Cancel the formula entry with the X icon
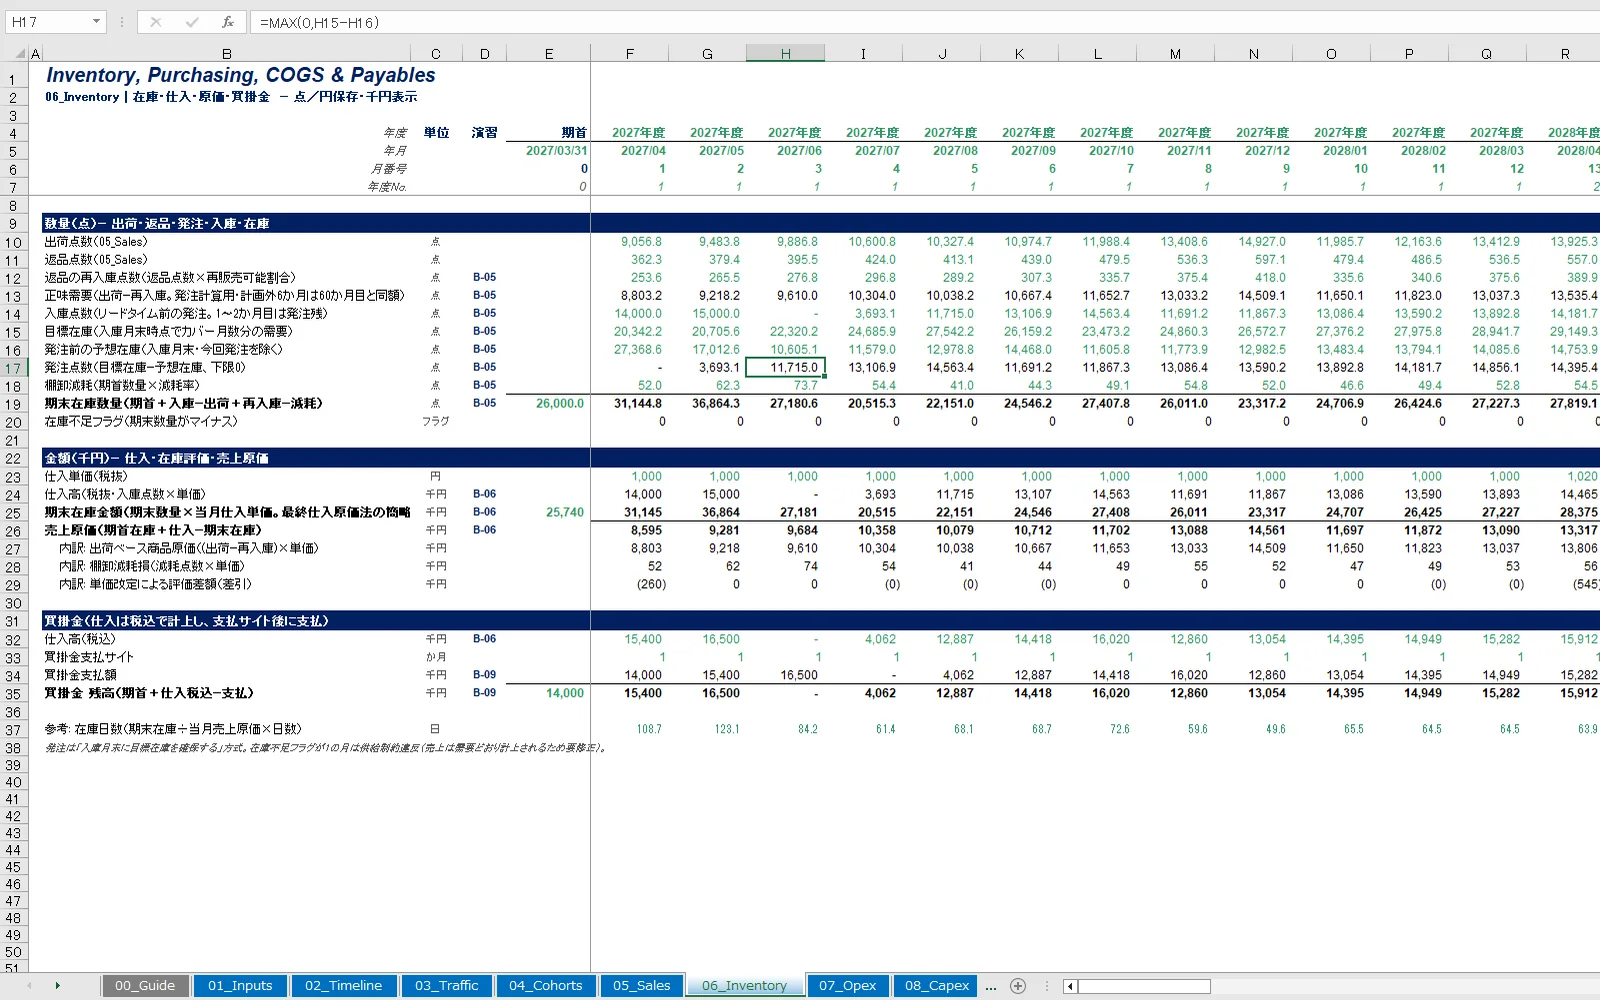The image size is (1600, 1000). (156, 22)
